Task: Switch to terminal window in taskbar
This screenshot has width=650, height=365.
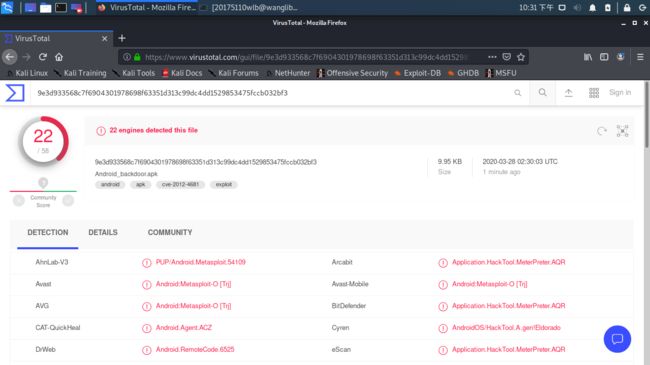Action: (x=250, y=7)
